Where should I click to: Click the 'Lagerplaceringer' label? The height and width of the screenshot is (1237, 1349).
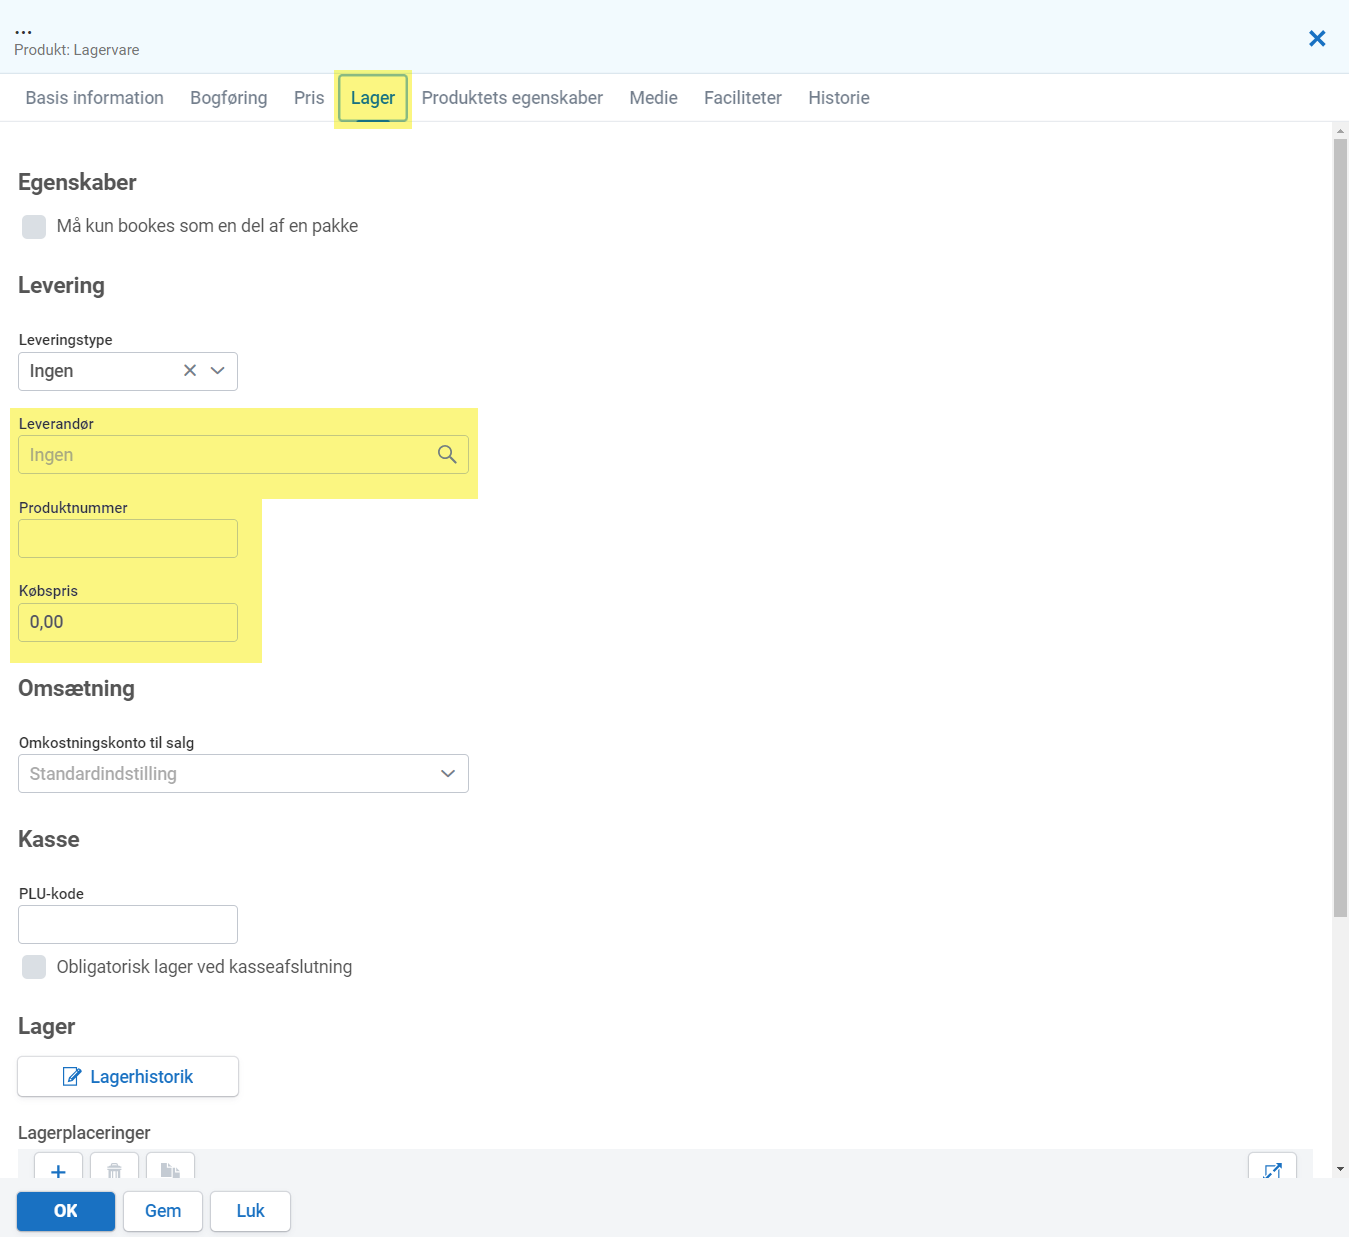click(x=85, y=1133)
